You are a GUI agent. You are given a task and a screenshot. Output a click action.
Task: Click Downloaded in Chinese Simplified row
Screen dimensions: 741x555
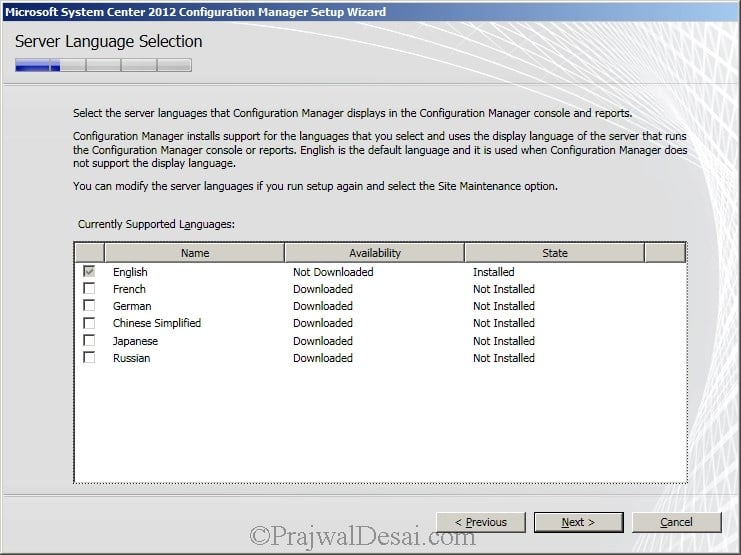323,323
